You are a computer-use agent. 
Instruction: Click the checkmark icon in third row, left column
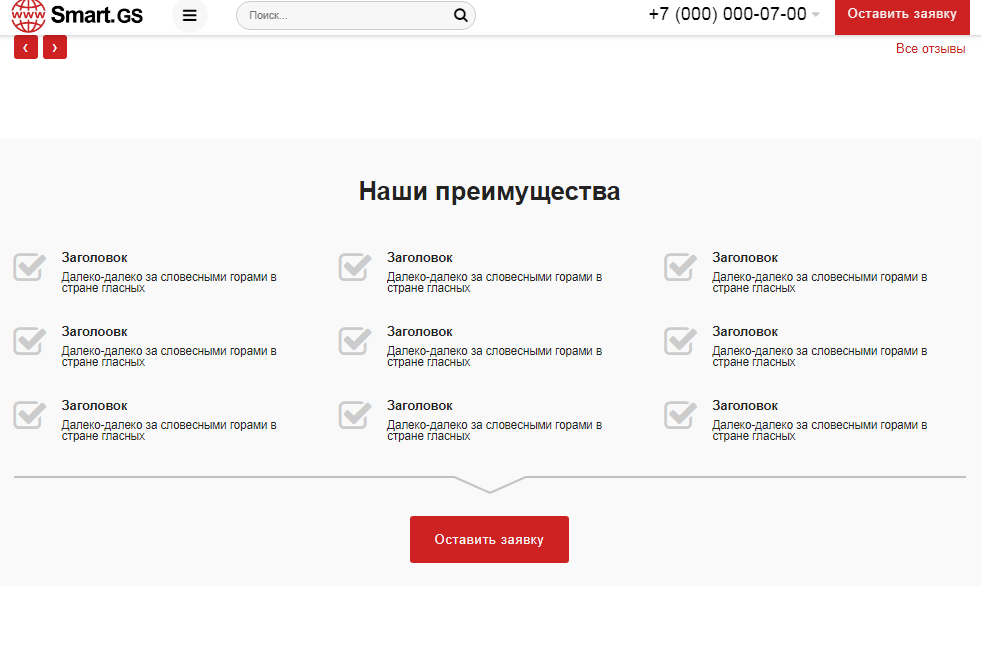[30, 415]
